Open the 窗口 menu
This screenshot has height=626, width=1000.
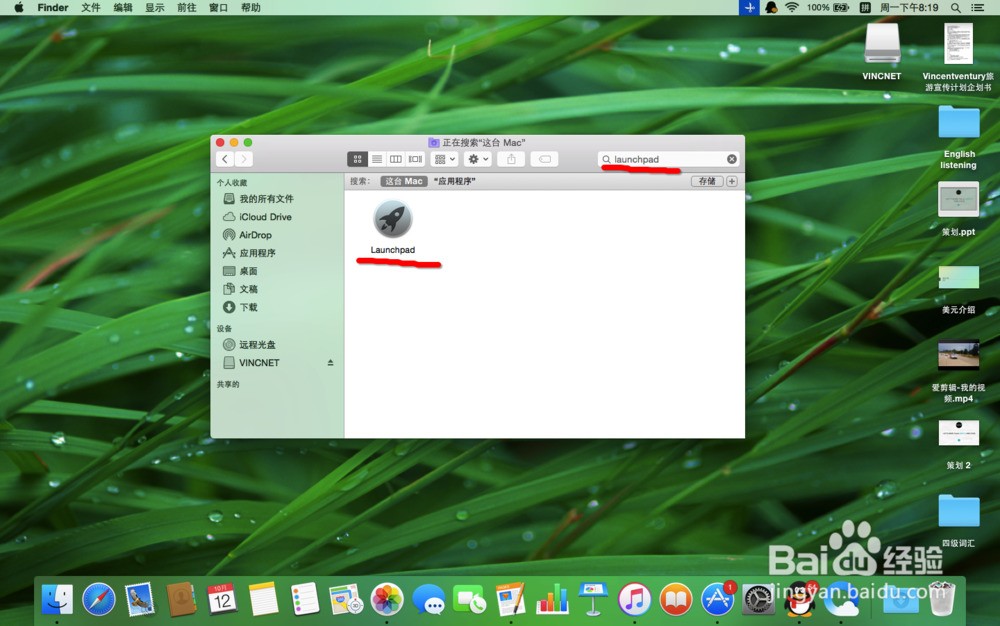(218, 8)
